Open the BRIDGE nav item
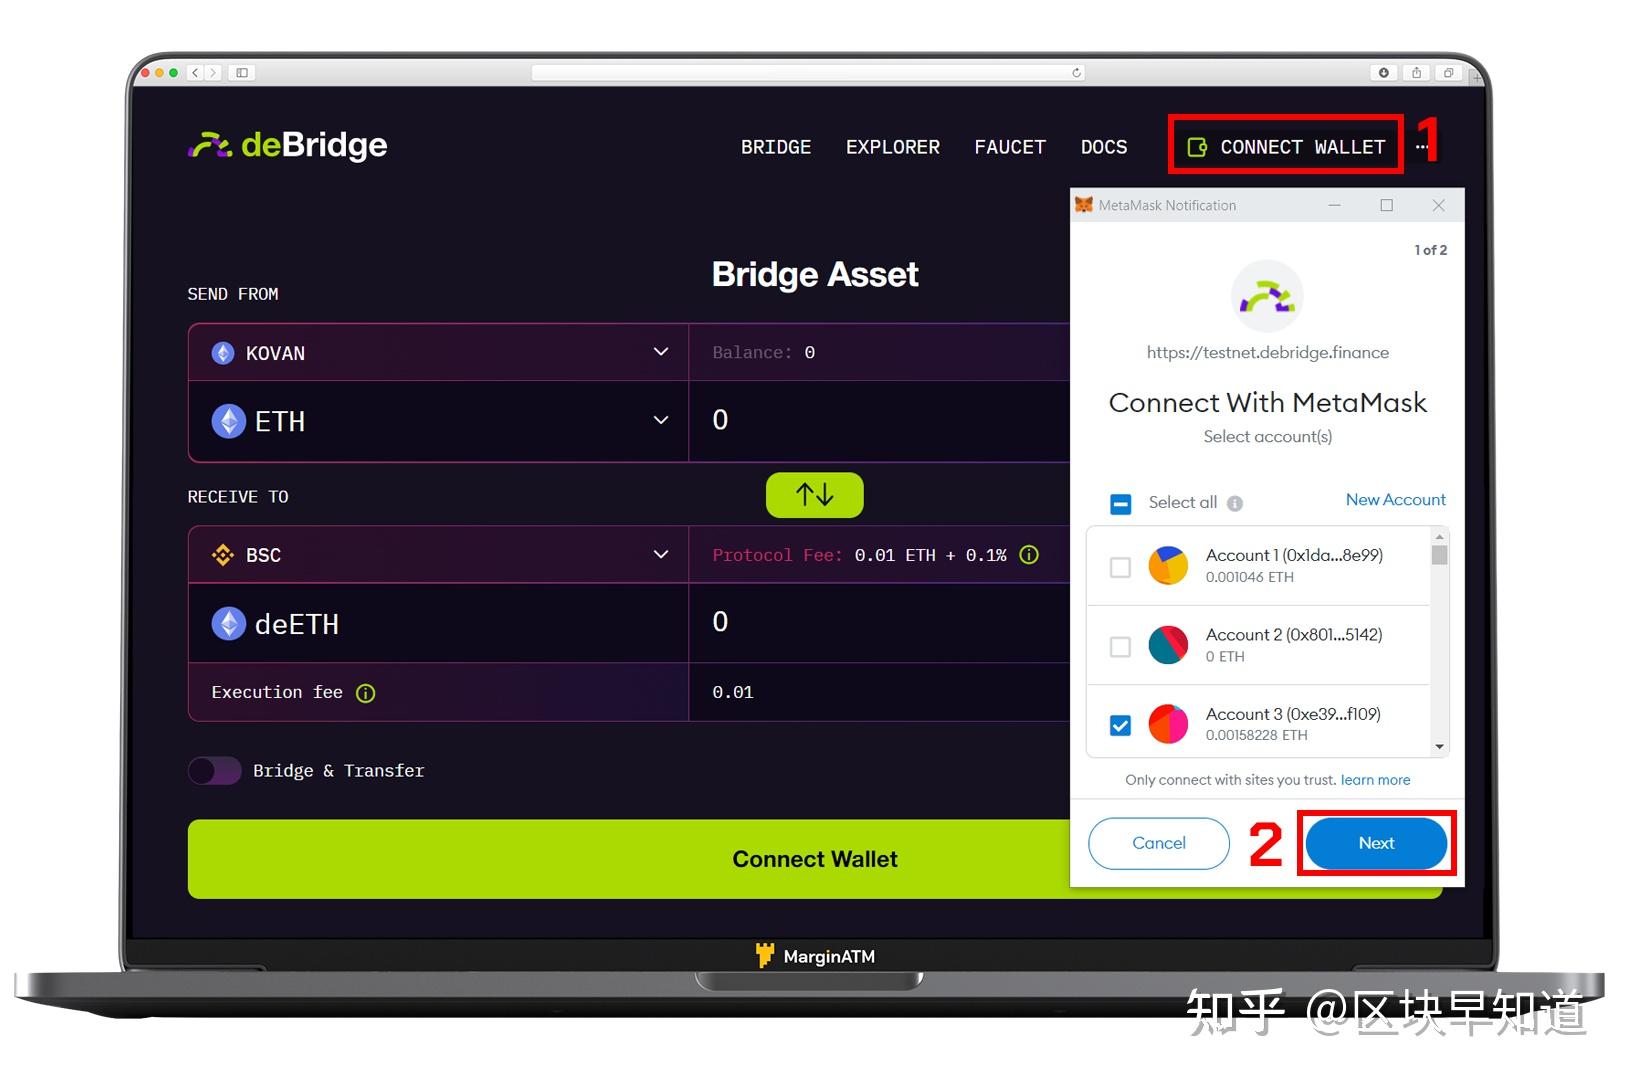This screenshot has height=1080, width=1628. click(x=776, y=147)
